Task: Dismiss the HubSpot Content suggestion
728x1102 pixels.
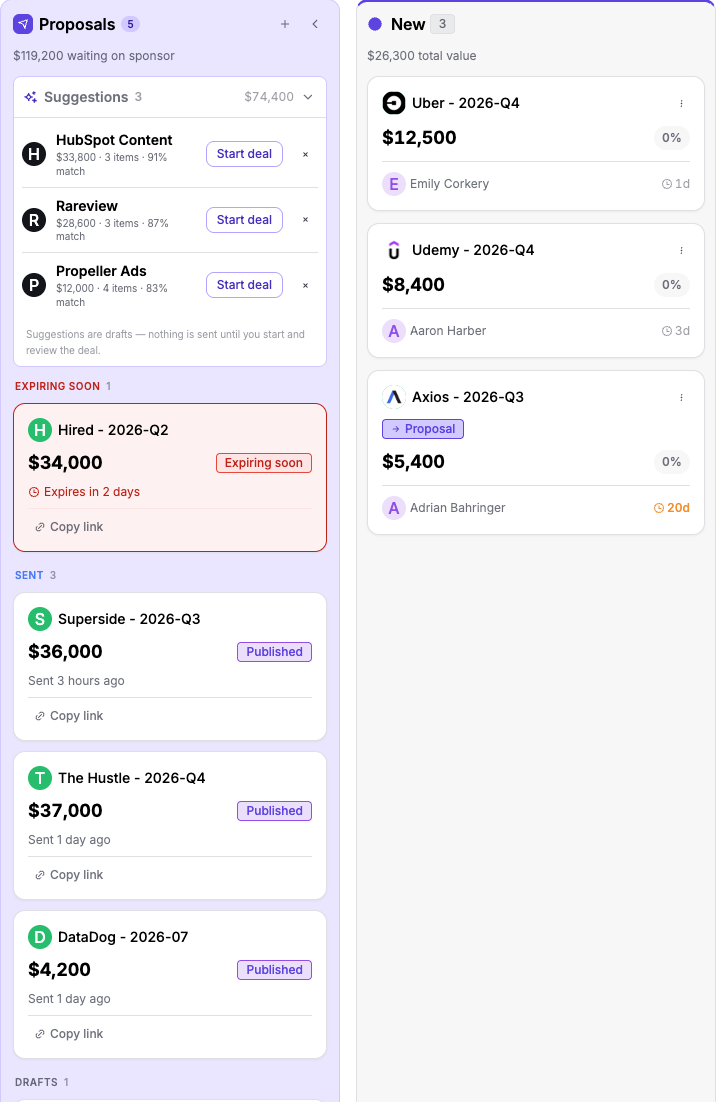Action: [x=306, y=155]
